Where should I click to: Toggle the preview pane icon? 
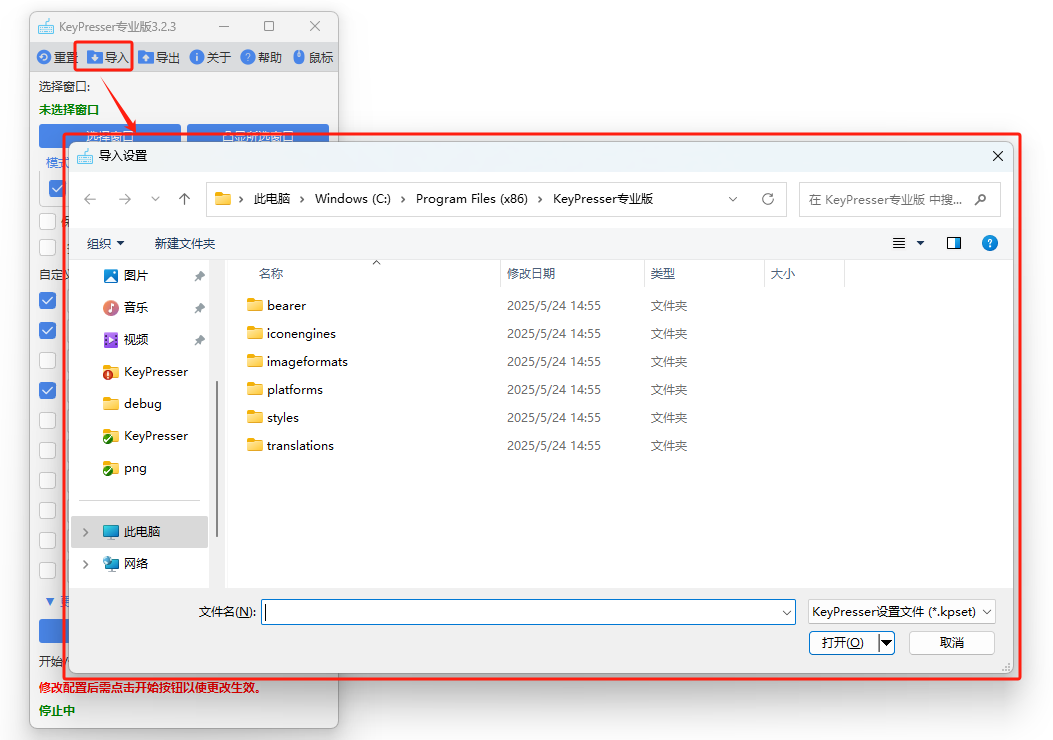954,243
